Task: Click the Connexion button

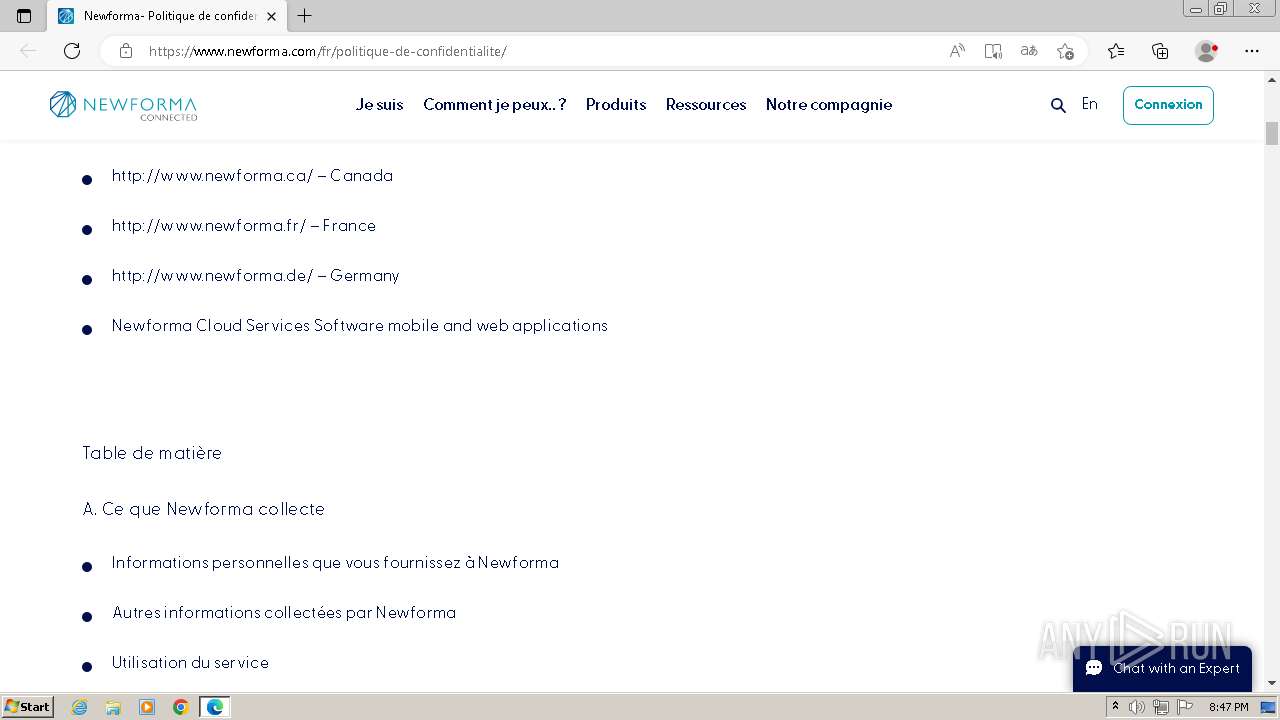Action: point(1168,105)
